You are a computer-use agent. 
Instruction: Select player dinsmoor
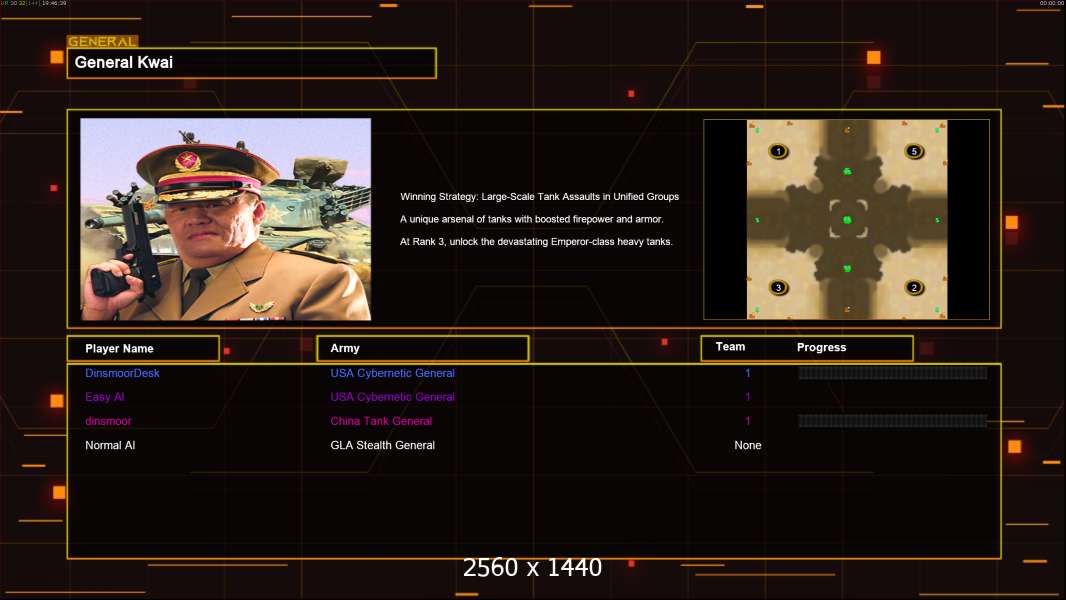pyautogui.click(x=108, y=421)
